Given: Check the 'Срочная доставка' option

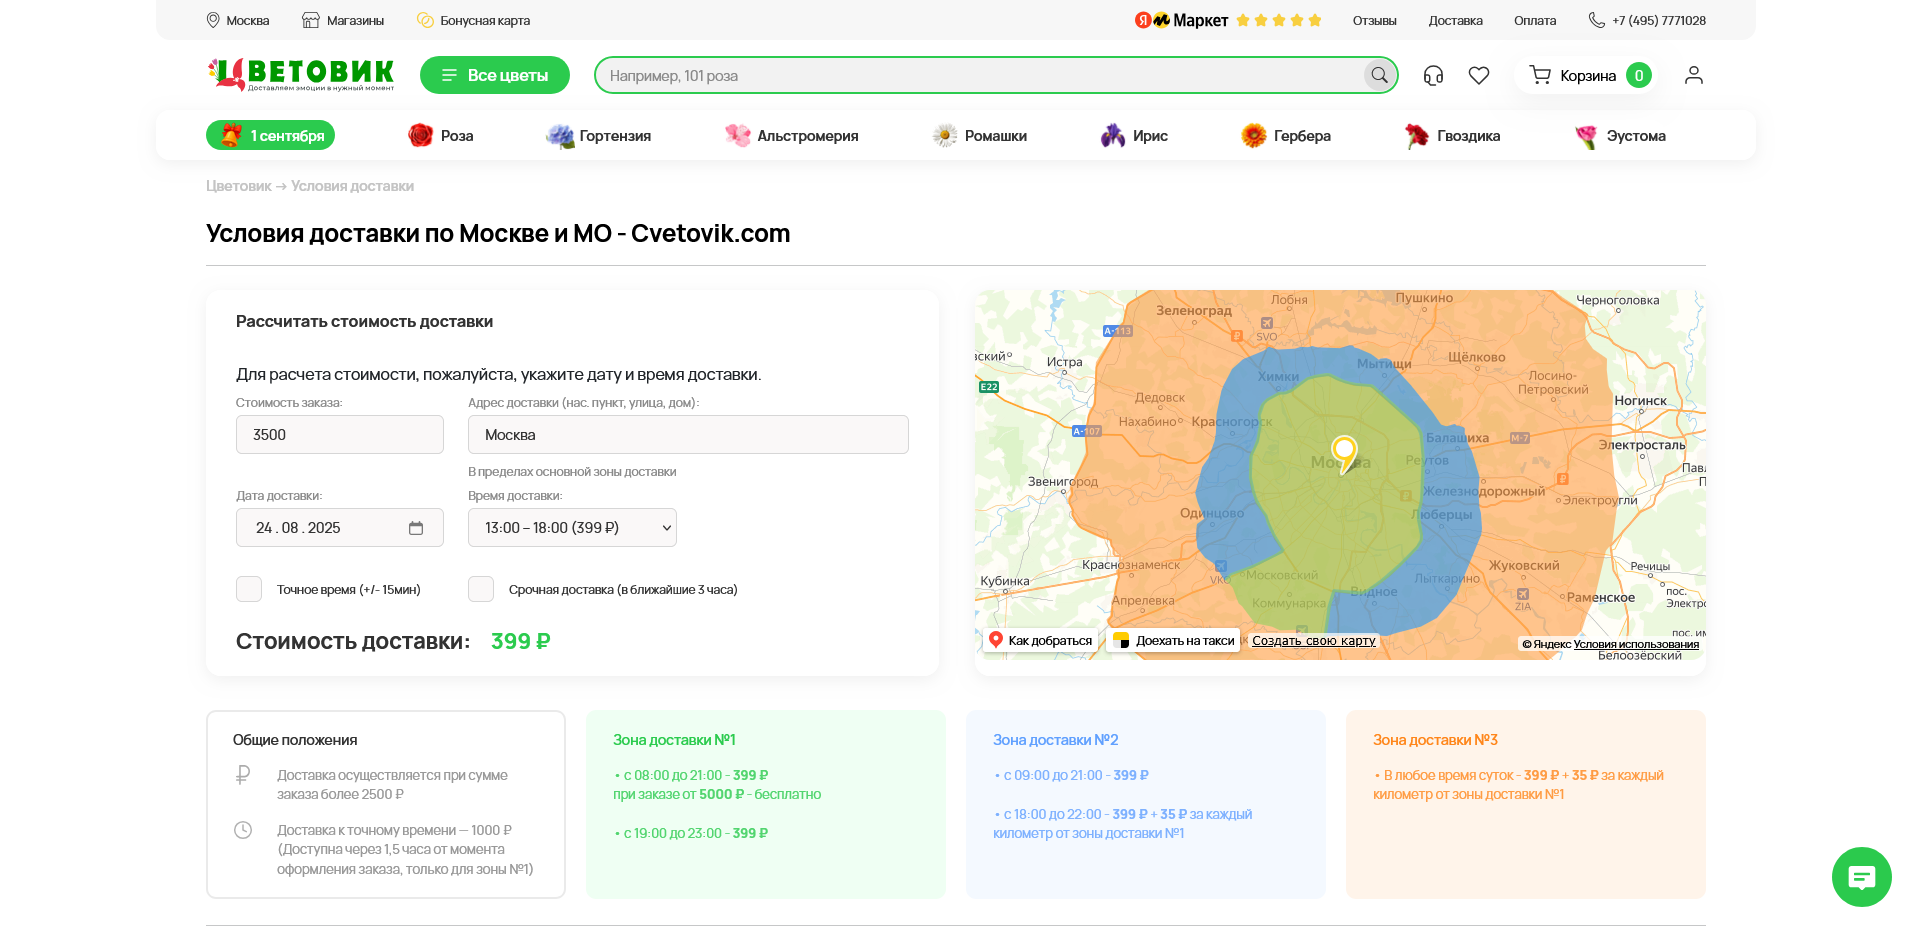Looking at the screenshot, I should click(x=481, y=589).
